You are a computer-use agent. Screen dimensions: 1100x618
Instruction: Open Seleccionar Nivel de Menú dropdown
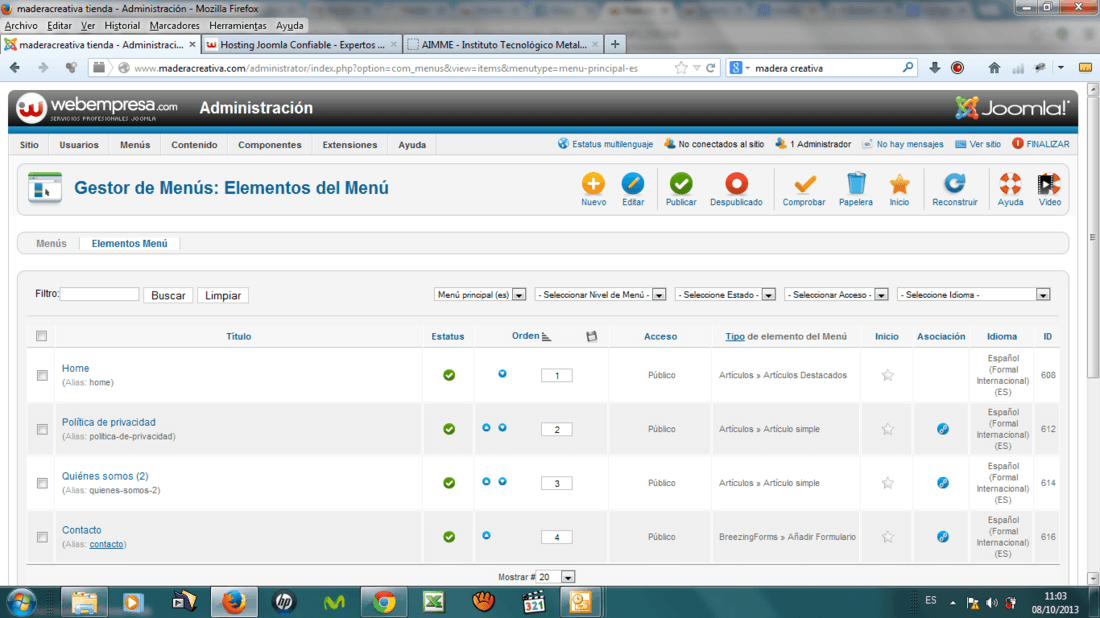click(x=601, y=295)
